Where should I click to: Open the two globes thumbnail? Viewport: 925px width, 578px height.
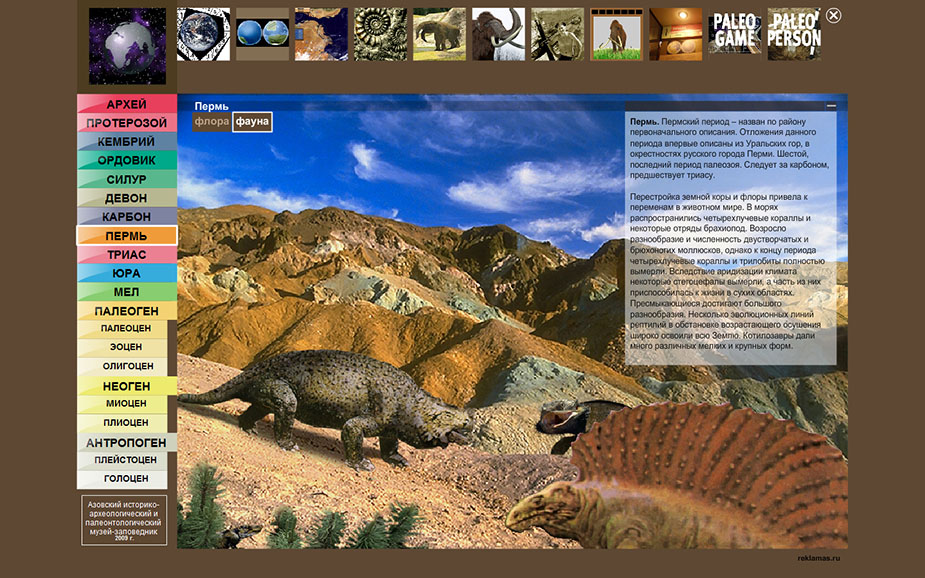262,35
